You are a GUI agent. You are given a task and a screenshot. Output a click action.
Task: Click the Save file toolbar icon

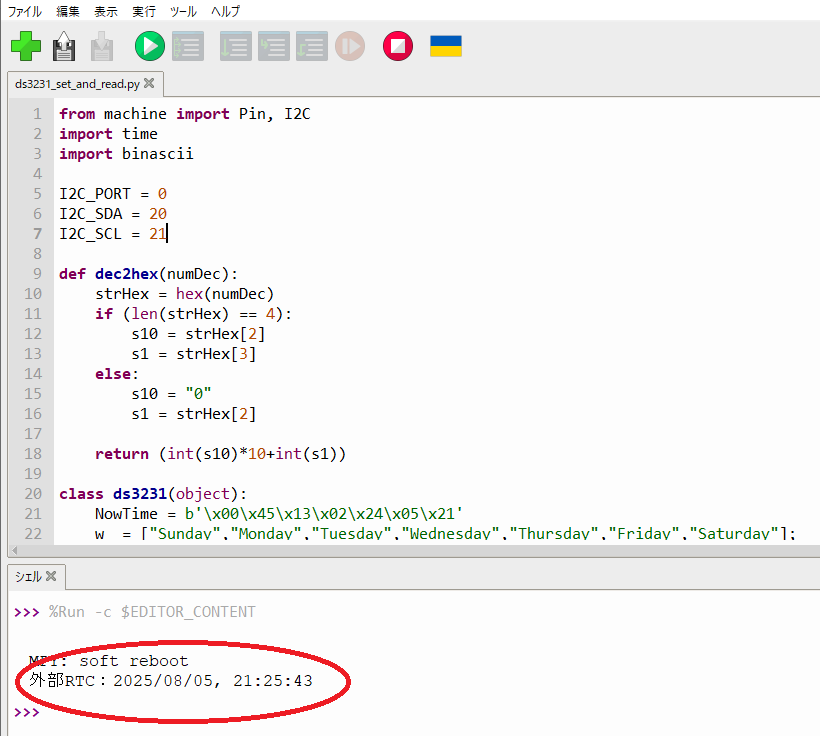(x=101, y=46)
